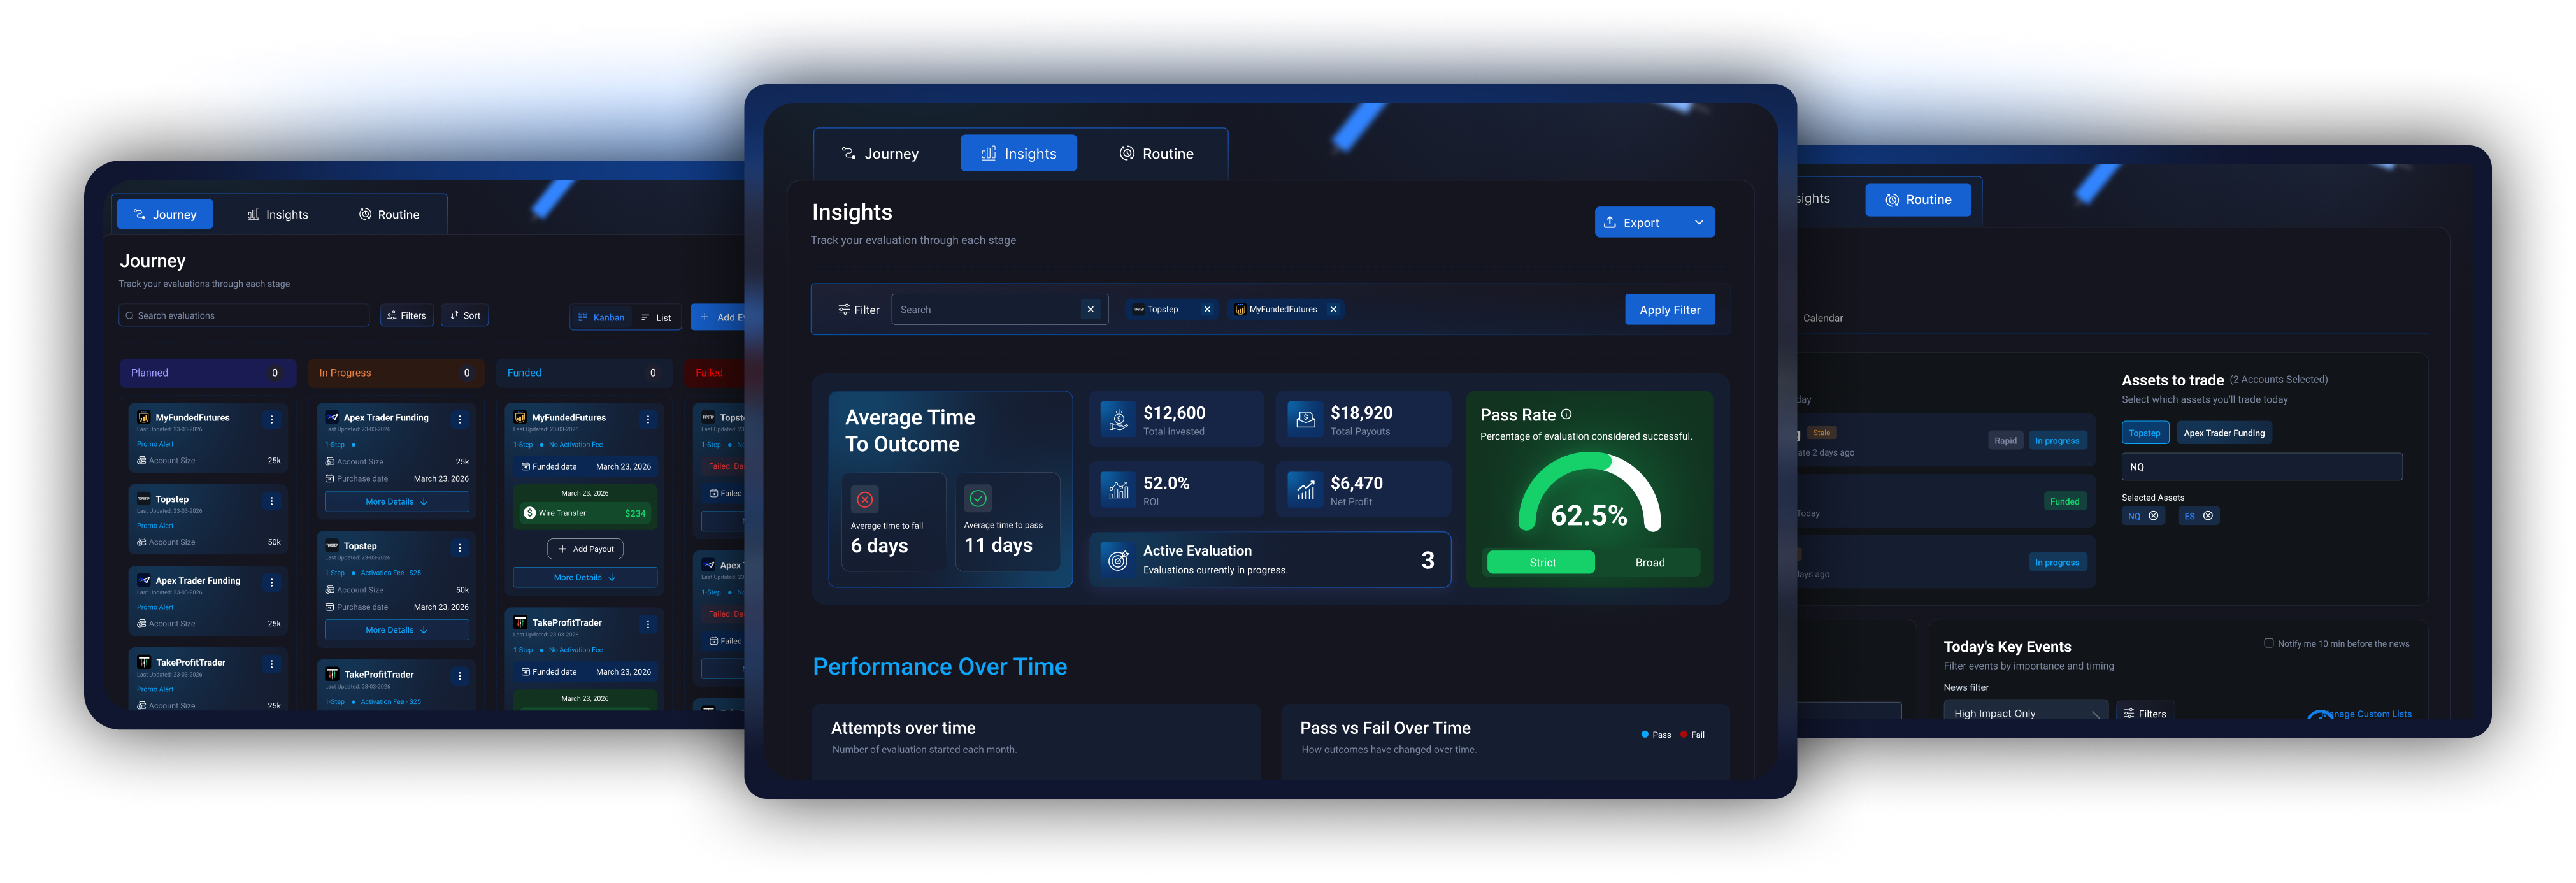Remove the MyFundedFutures filter chip
Image resolution: width=2576 pixels, height=883 pixels.
[1333, 310]
